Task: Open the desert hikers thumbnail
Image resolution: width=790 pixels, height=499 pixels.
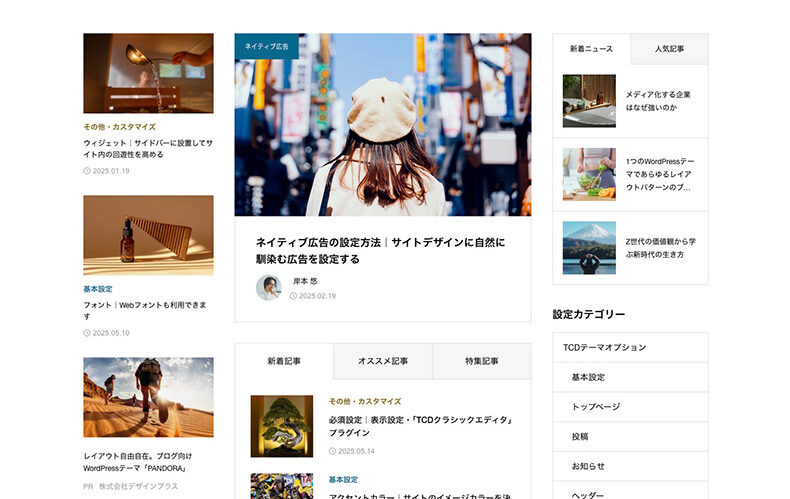Action: pyautogui.click(x=149, y=397)
